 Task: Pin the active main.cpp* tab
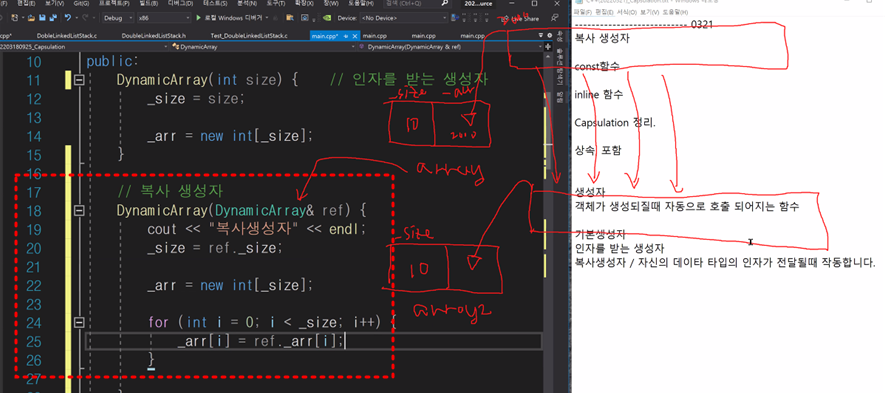pyautogui.click(x=346, y=36)
